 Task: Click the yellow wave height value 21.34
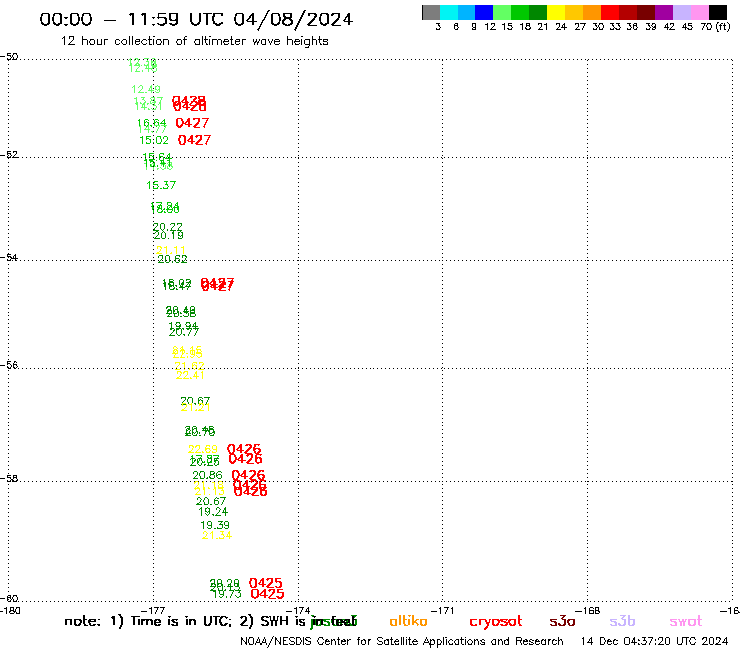(217, 535)
